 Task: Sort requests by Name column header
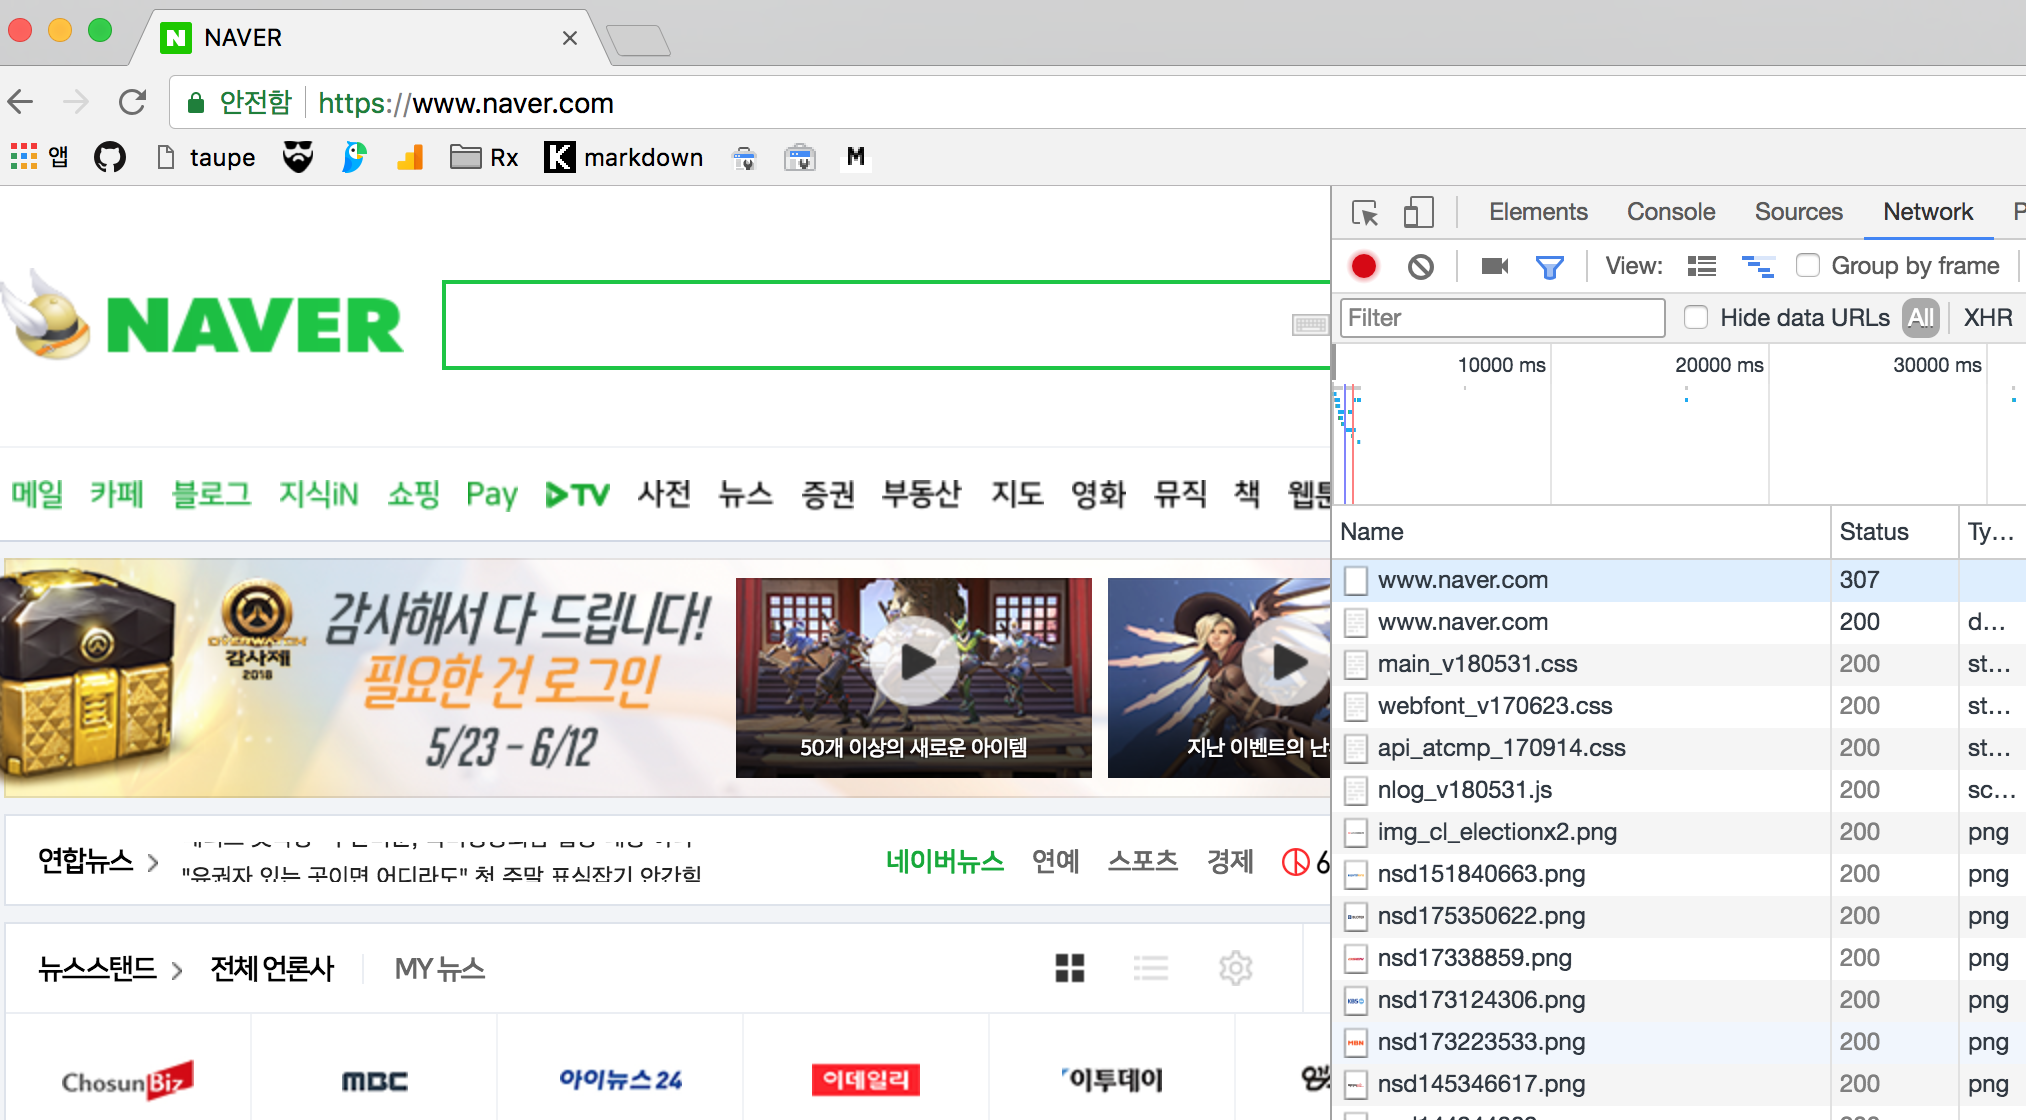coord(1582,532)
